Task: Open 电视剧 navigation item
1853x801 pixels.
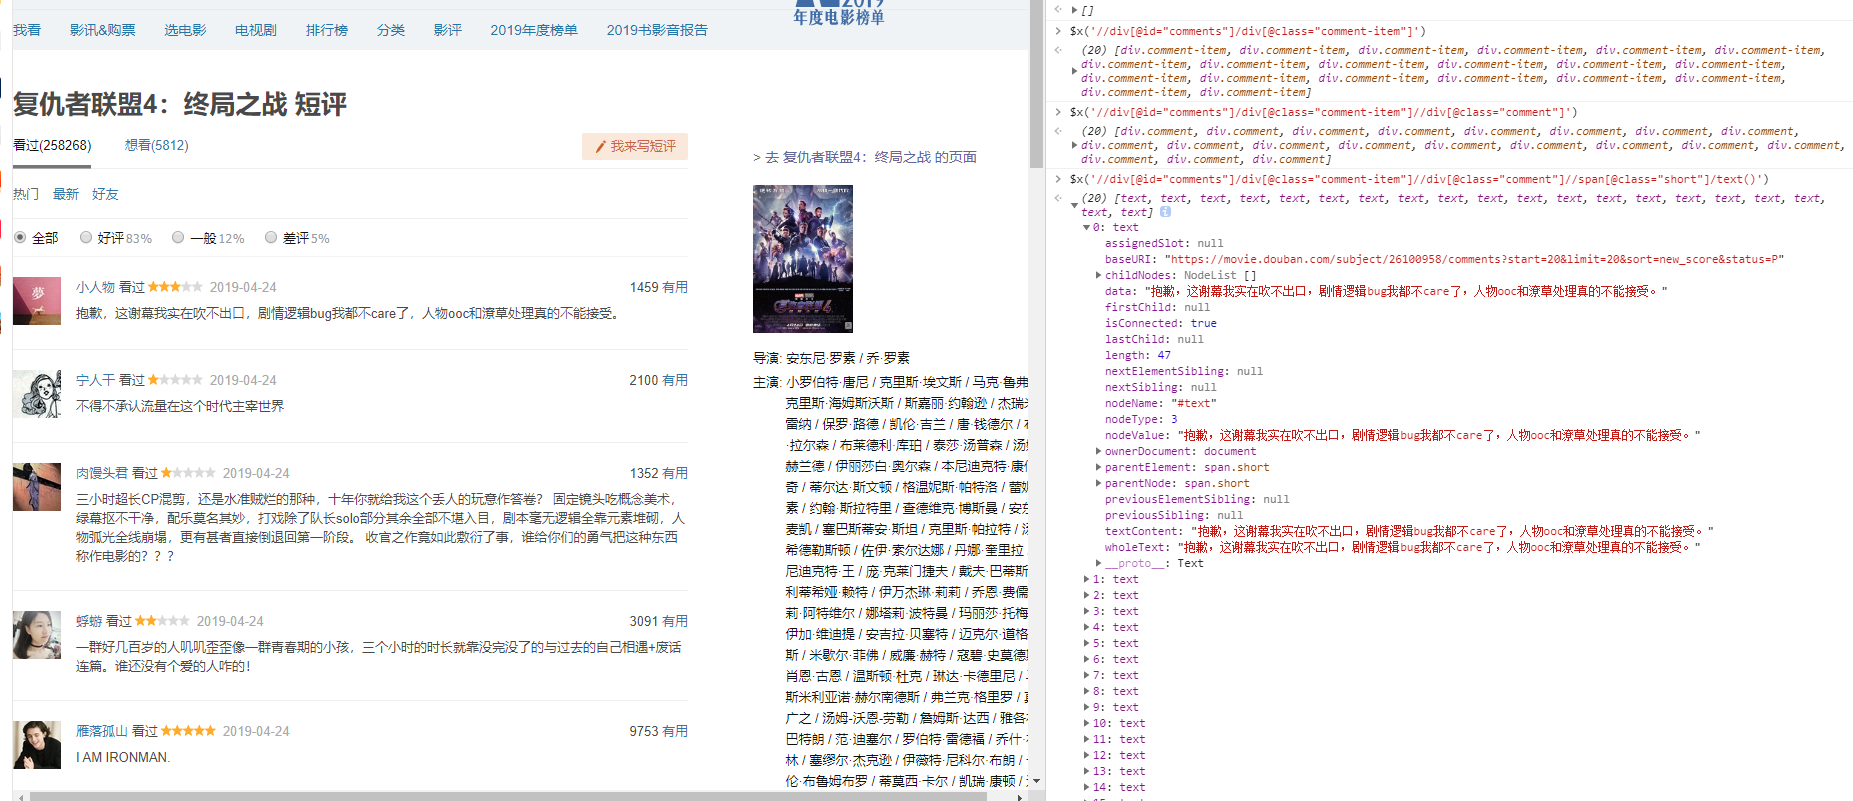Action: (256, 30)
